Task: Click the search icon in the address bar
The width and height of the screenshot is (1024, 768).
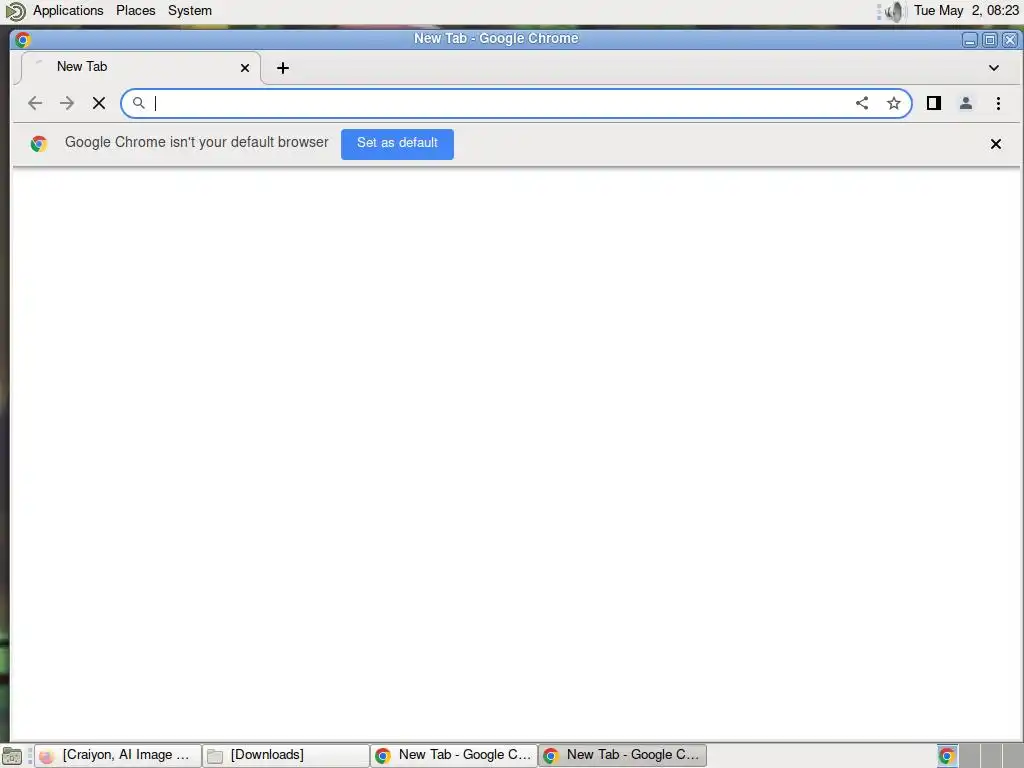Action: click(138, 103)
